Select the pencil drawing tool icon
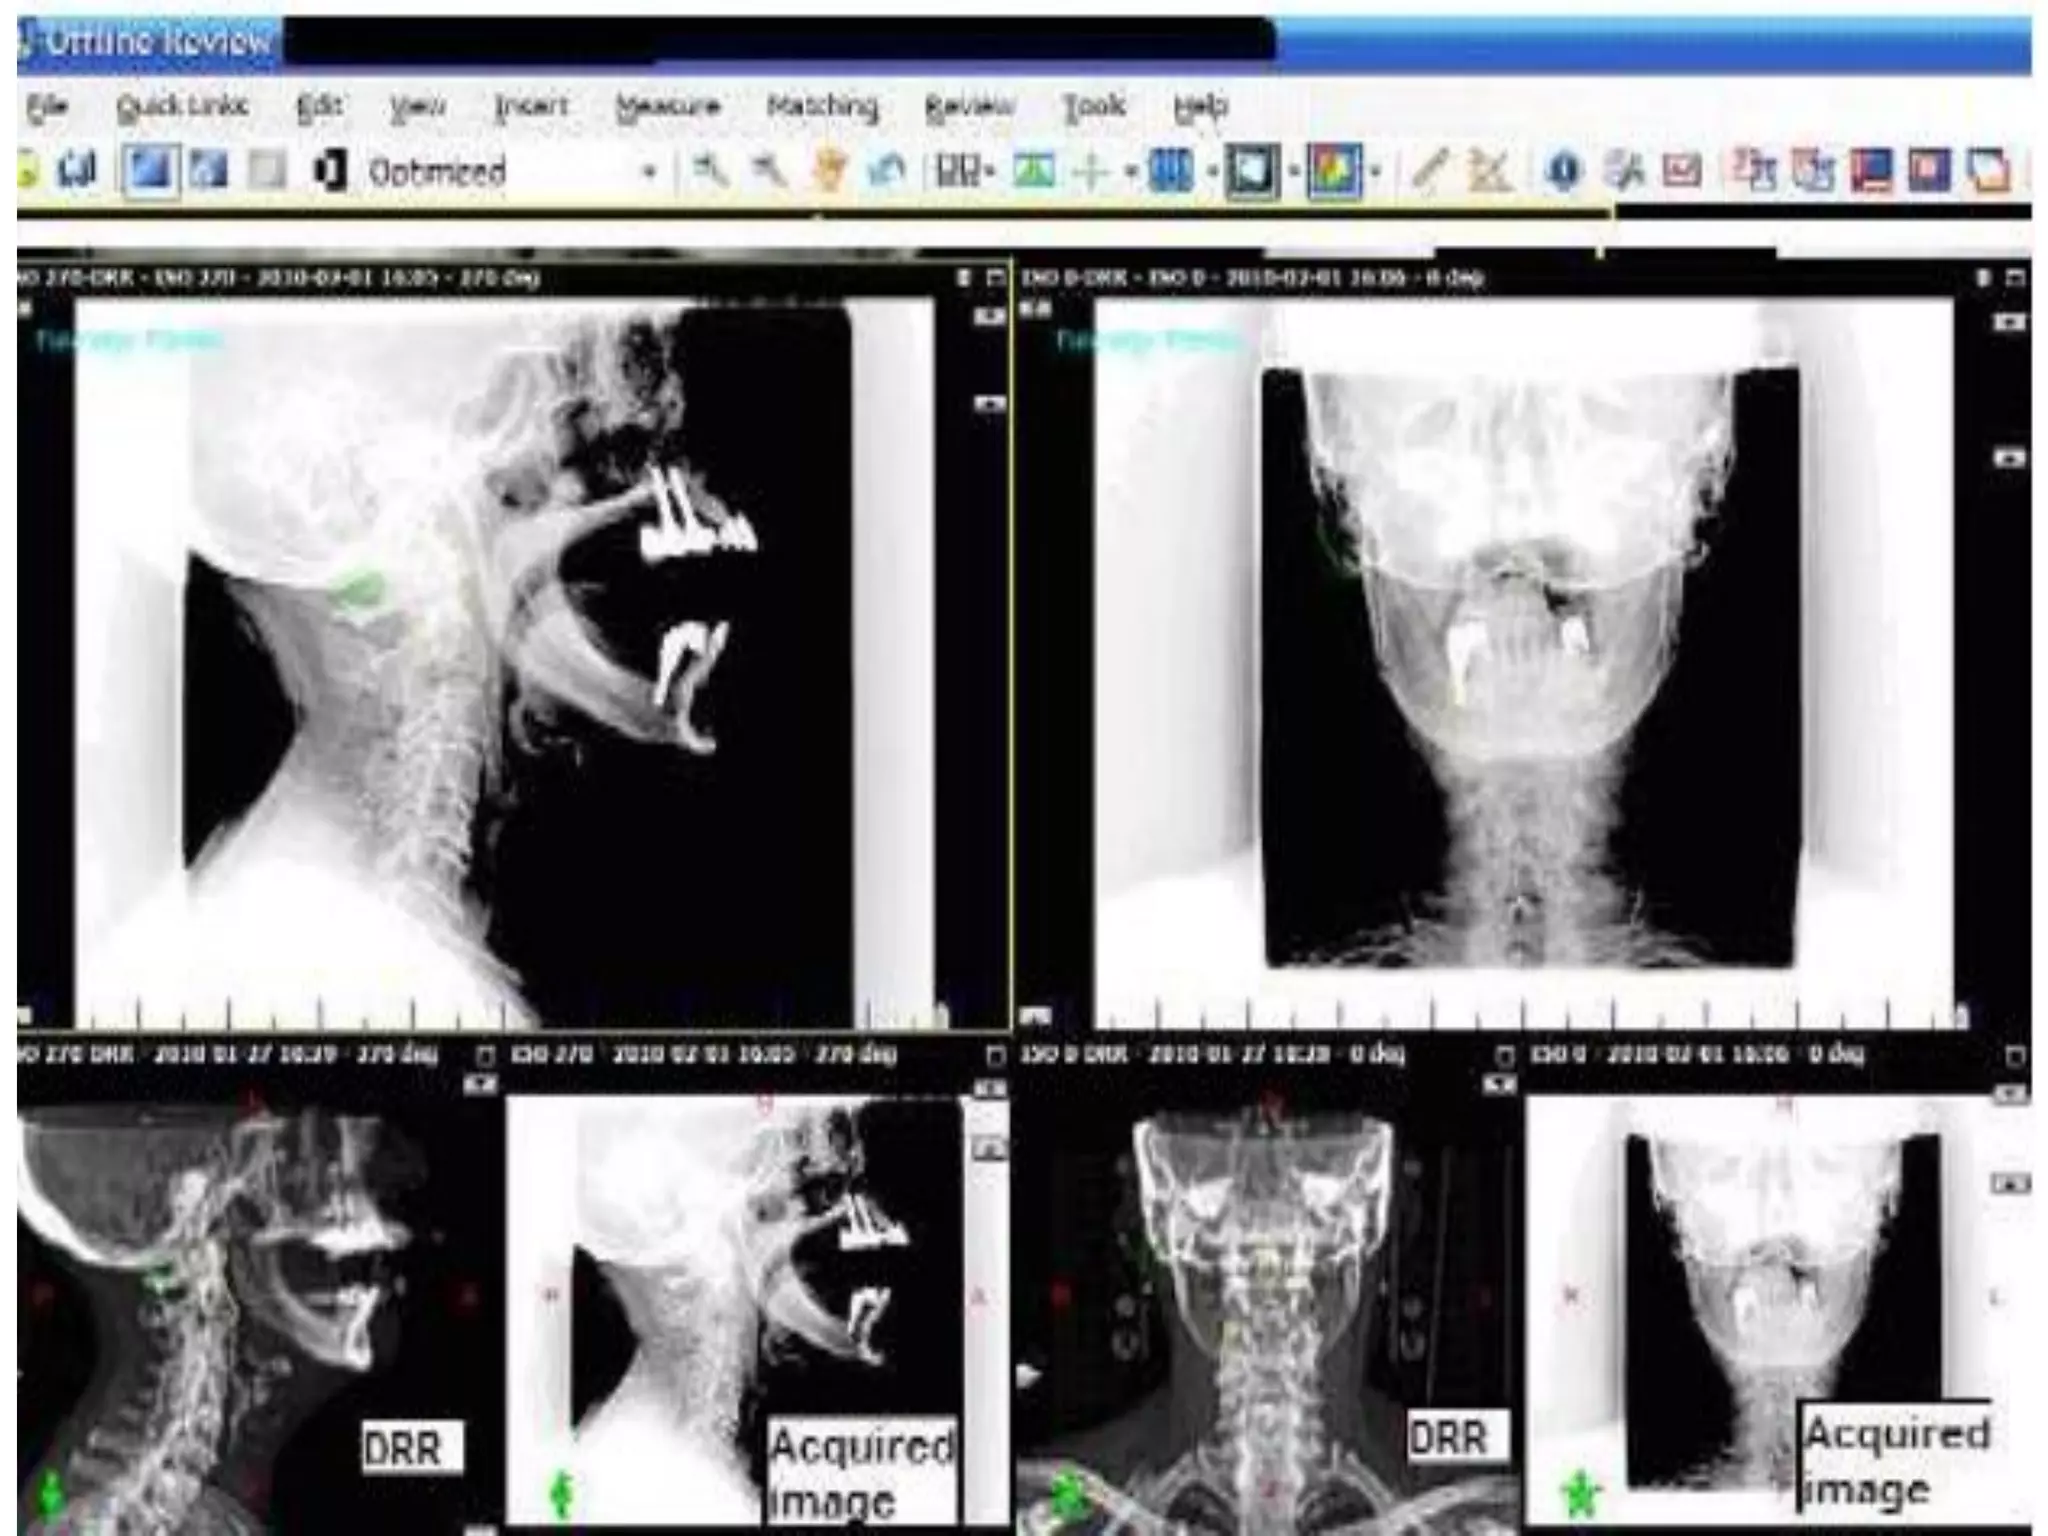 tap(1430, 172)
